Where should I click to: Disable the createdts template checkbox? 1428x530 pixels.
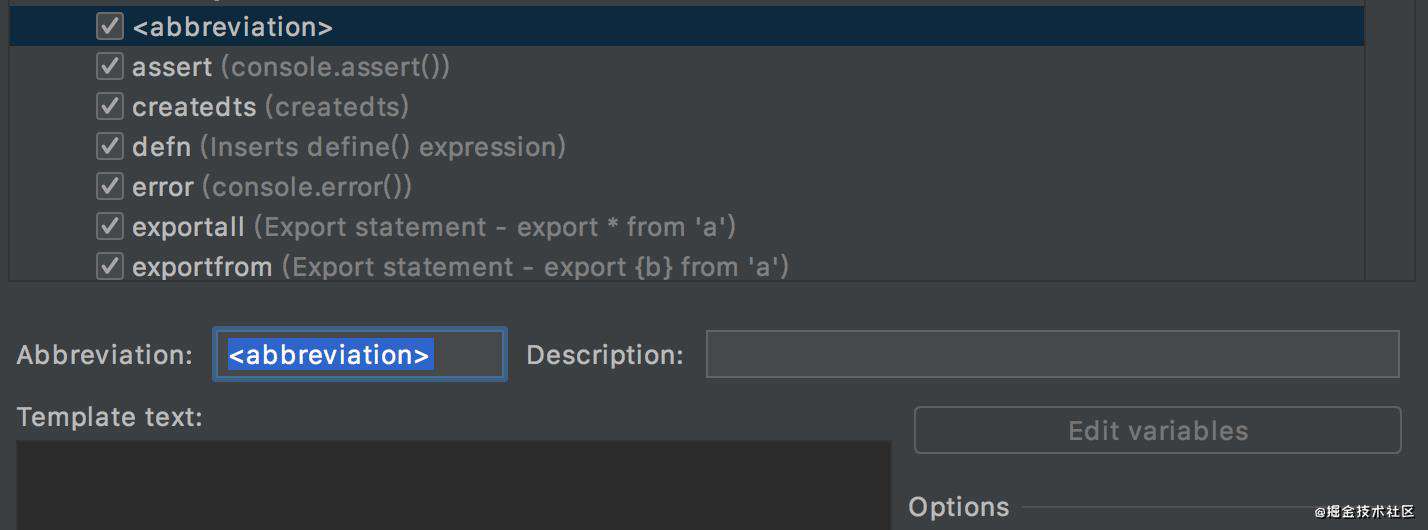(x=109, y=107)
